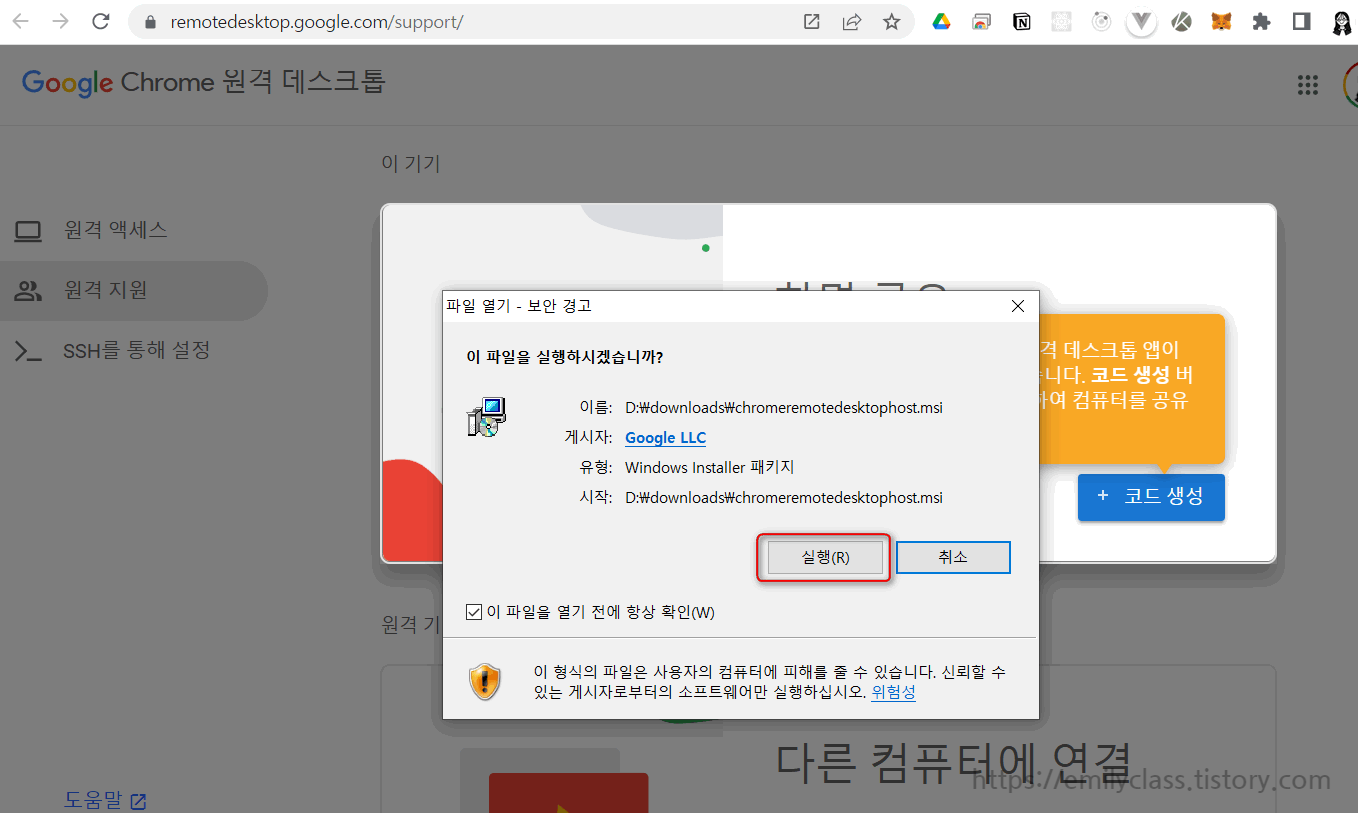This screenshot has height=813, width=1358.
Task: Reload the page with the refresh icon
Action: click(100, 22)
